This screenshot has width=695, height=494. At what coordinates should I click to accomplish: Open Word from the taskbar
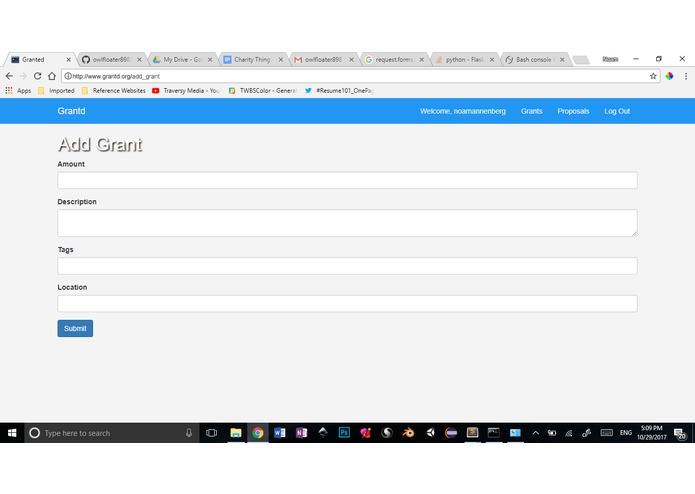pyautogui.click(x=280, y=433)
